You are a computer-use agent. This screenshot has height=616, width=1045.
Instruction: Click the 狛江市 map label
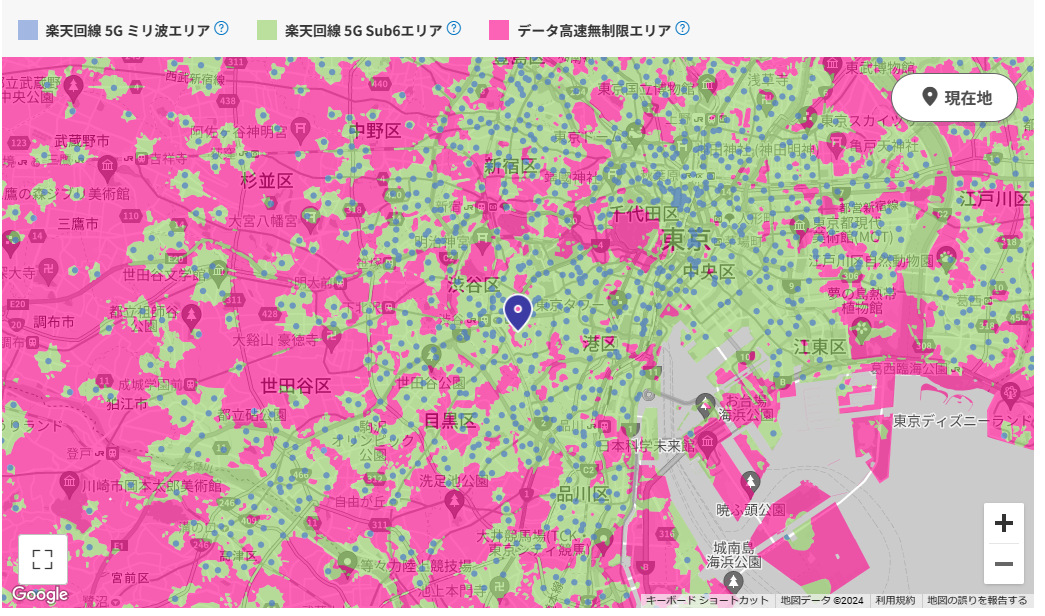pyautogui.click(x=127, y=404)
